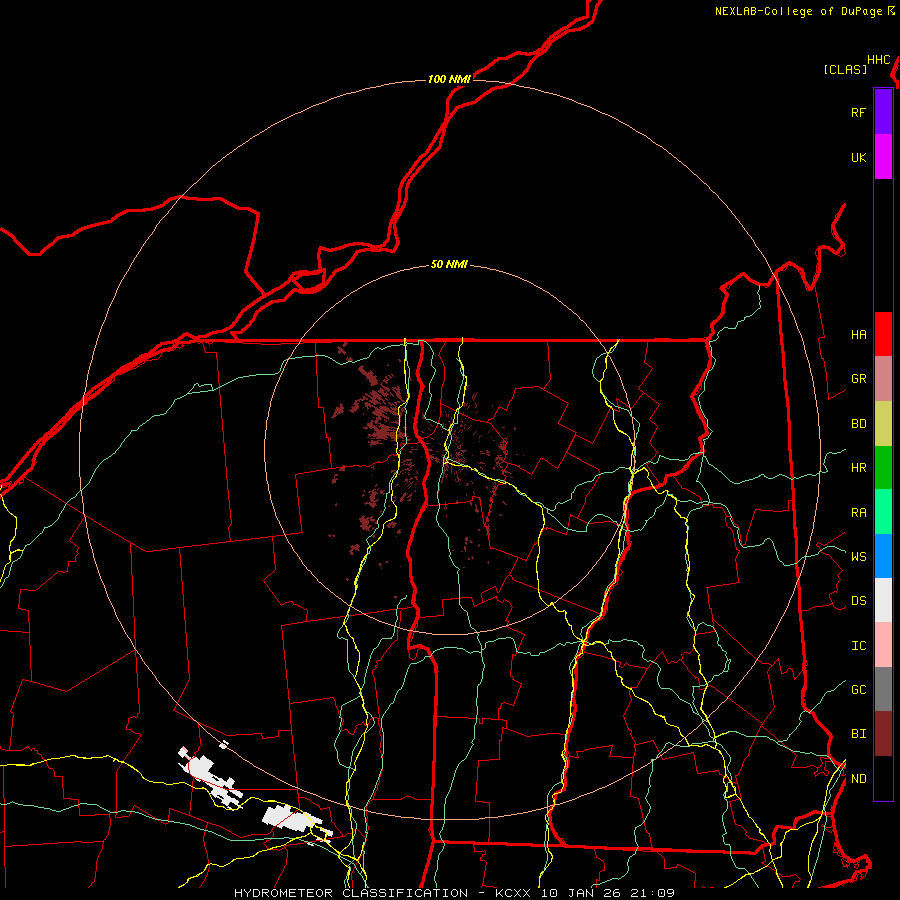Click the NEXLAB-College of DuPage credit text
900x900 pixels.
pos(798,11)
